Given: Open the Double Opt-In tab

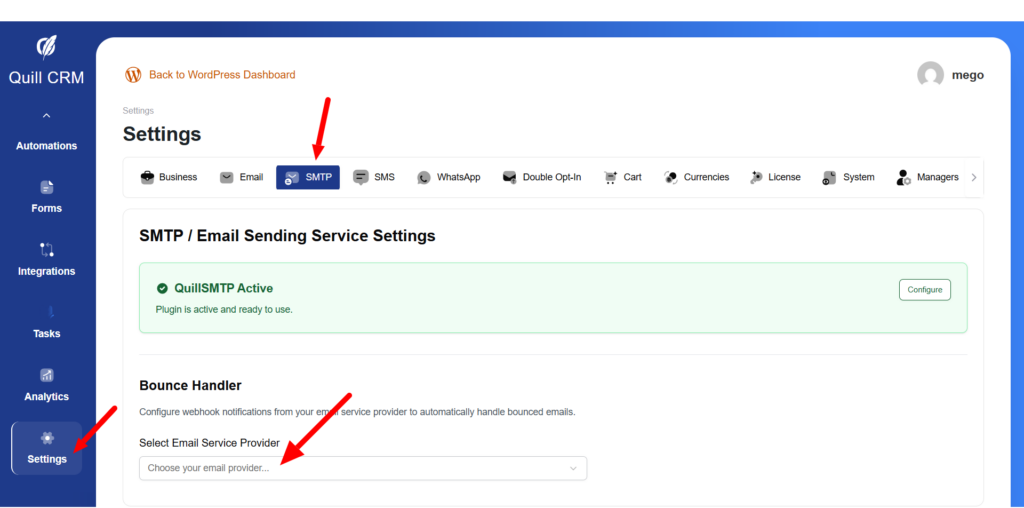Looking at the screenshot, I should [x=541, y=177].
